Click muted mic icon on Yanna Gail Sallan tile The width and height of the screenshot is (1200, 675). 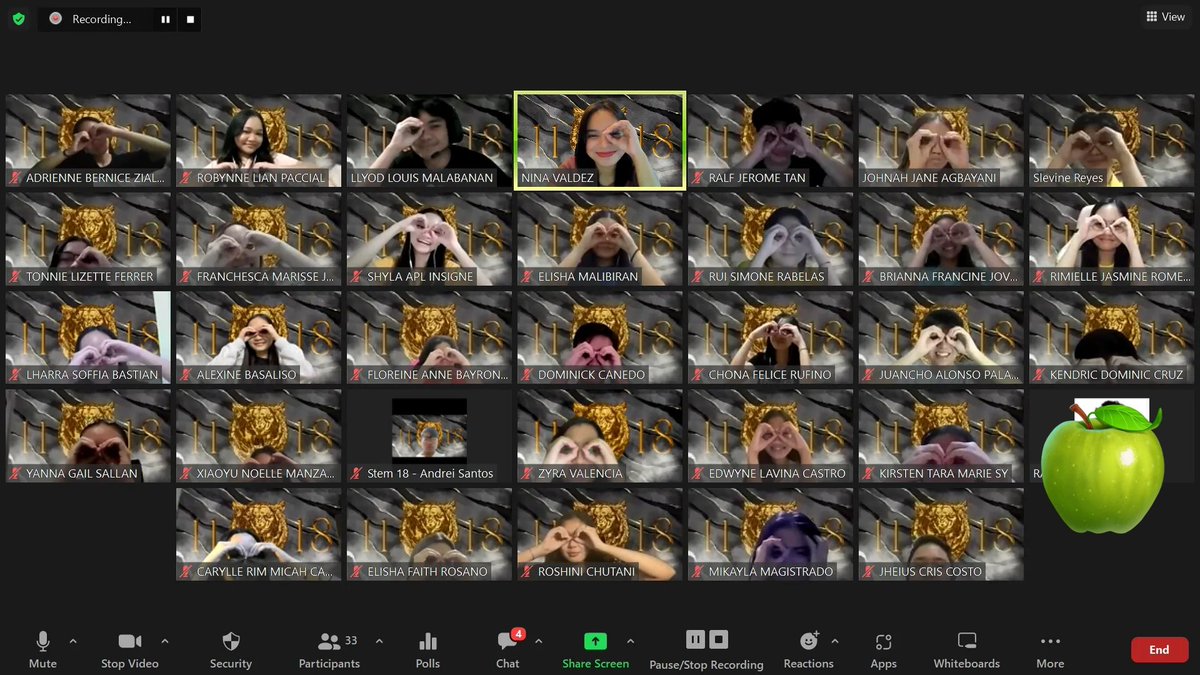pyautogui.click(x=15, y=473)
